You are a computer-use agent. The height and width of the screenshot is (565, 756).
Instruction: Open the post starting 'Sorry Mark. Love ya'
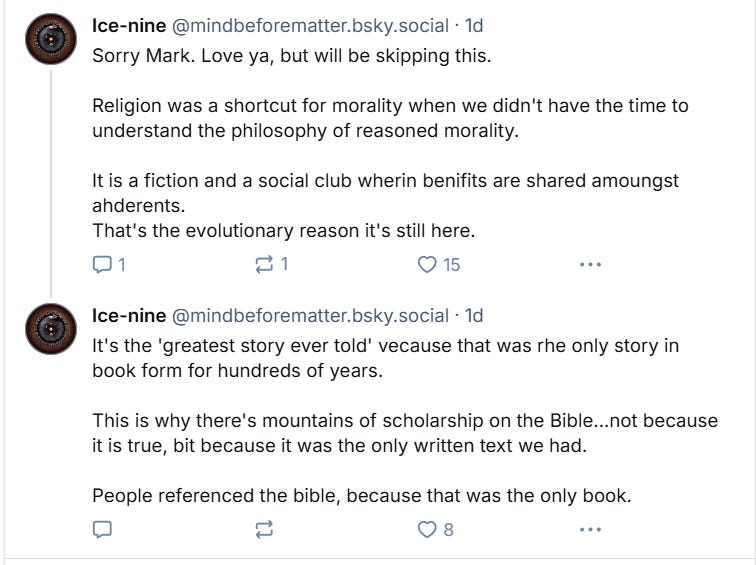pos(291,55)
